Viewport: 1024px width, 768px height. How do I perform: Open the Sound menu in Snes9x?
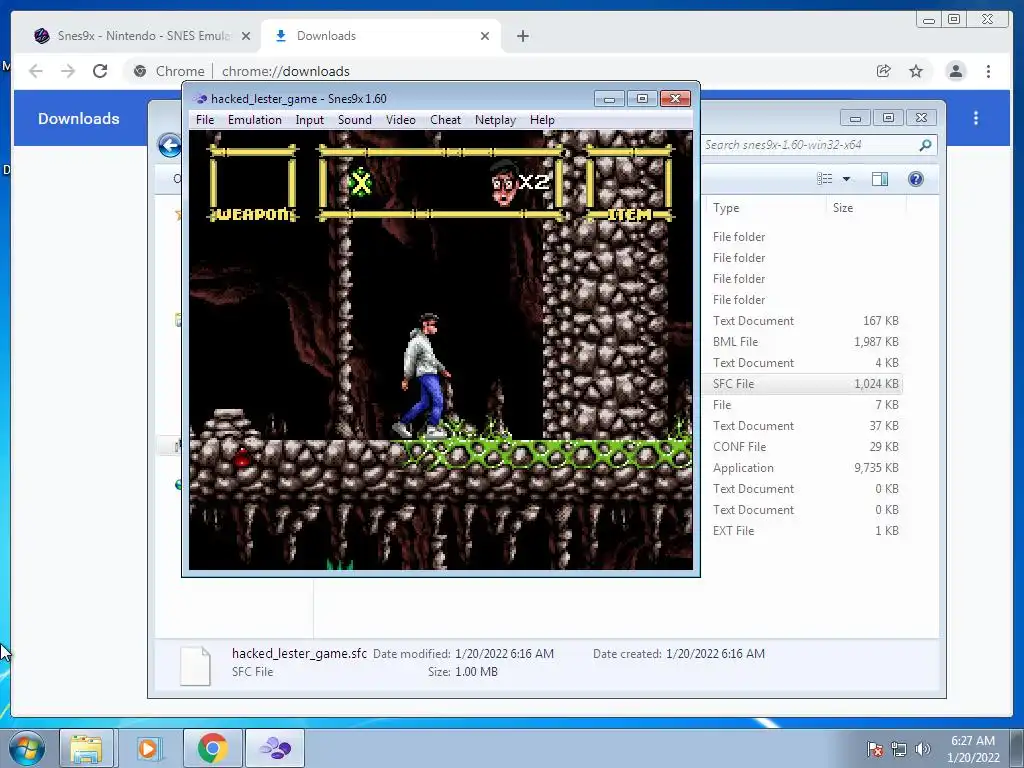[x=355, y=120]
